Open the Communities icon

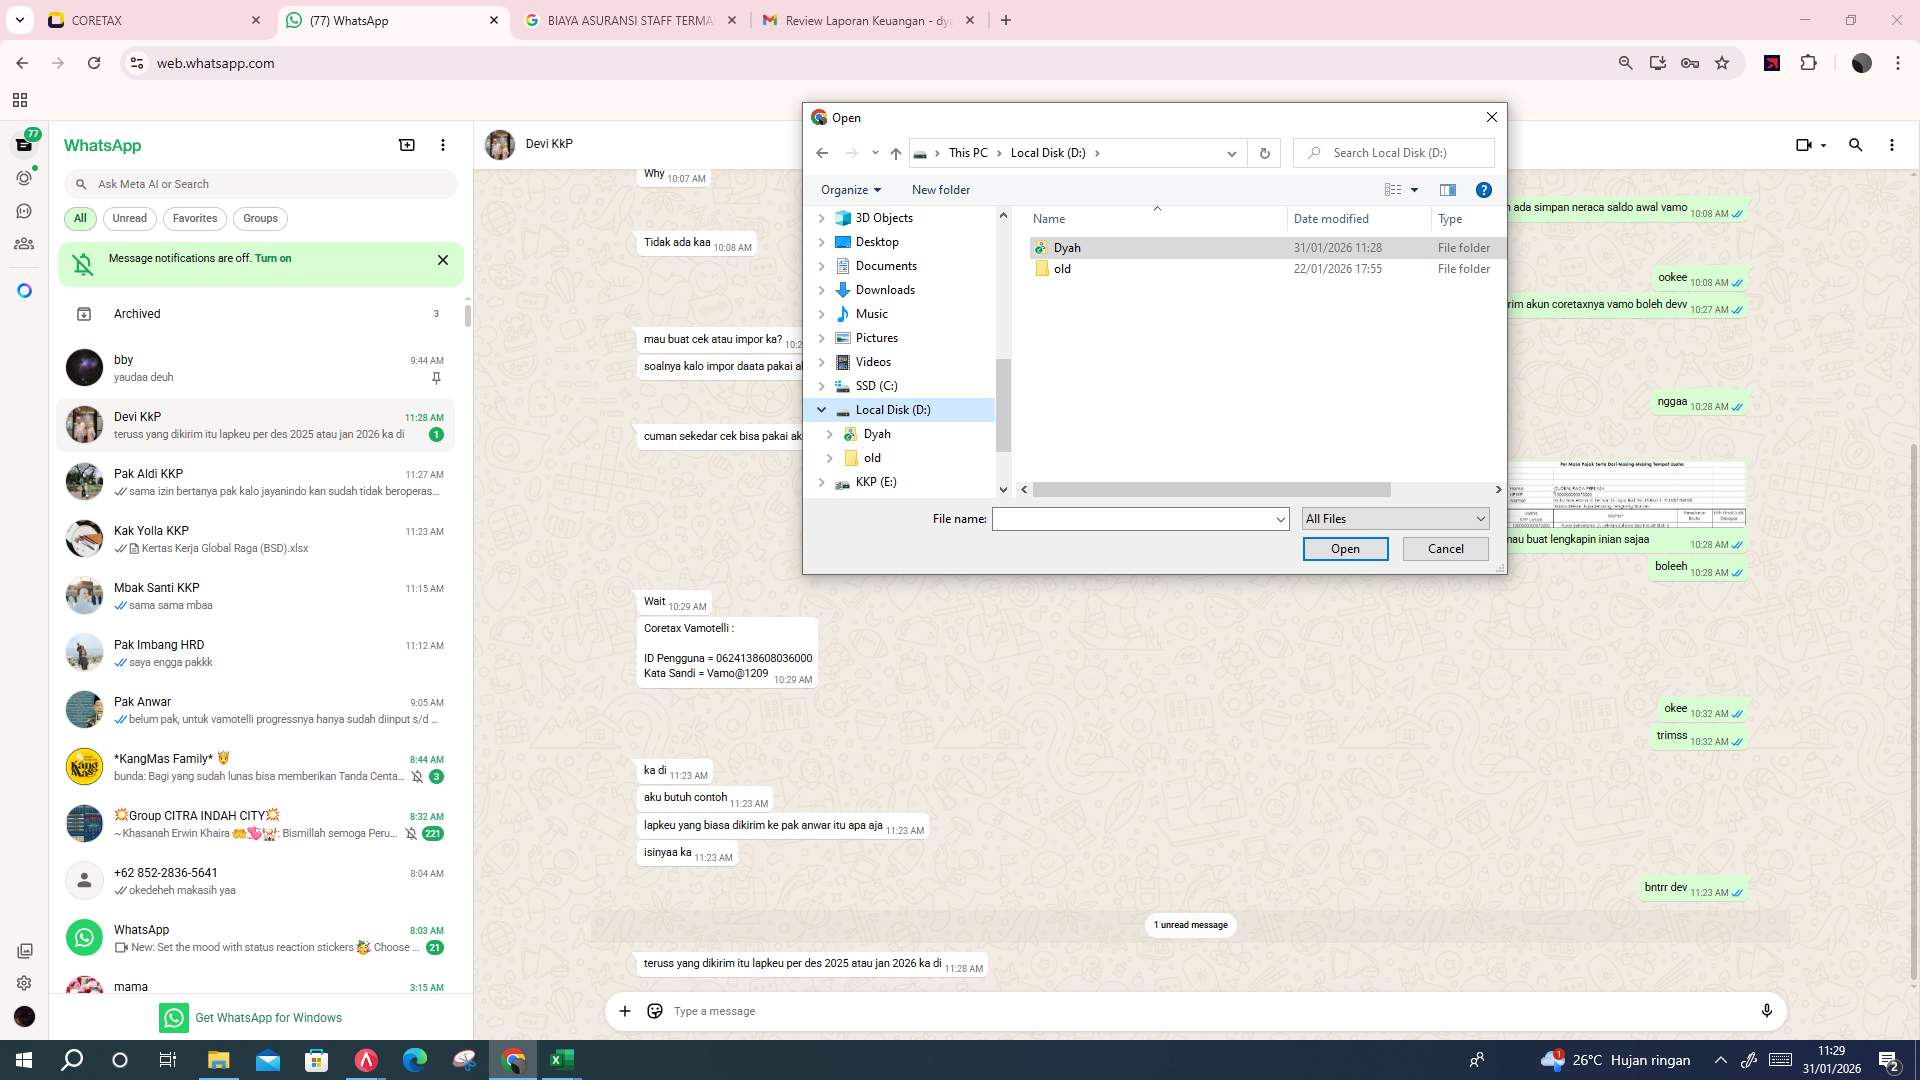click(24, 244)
